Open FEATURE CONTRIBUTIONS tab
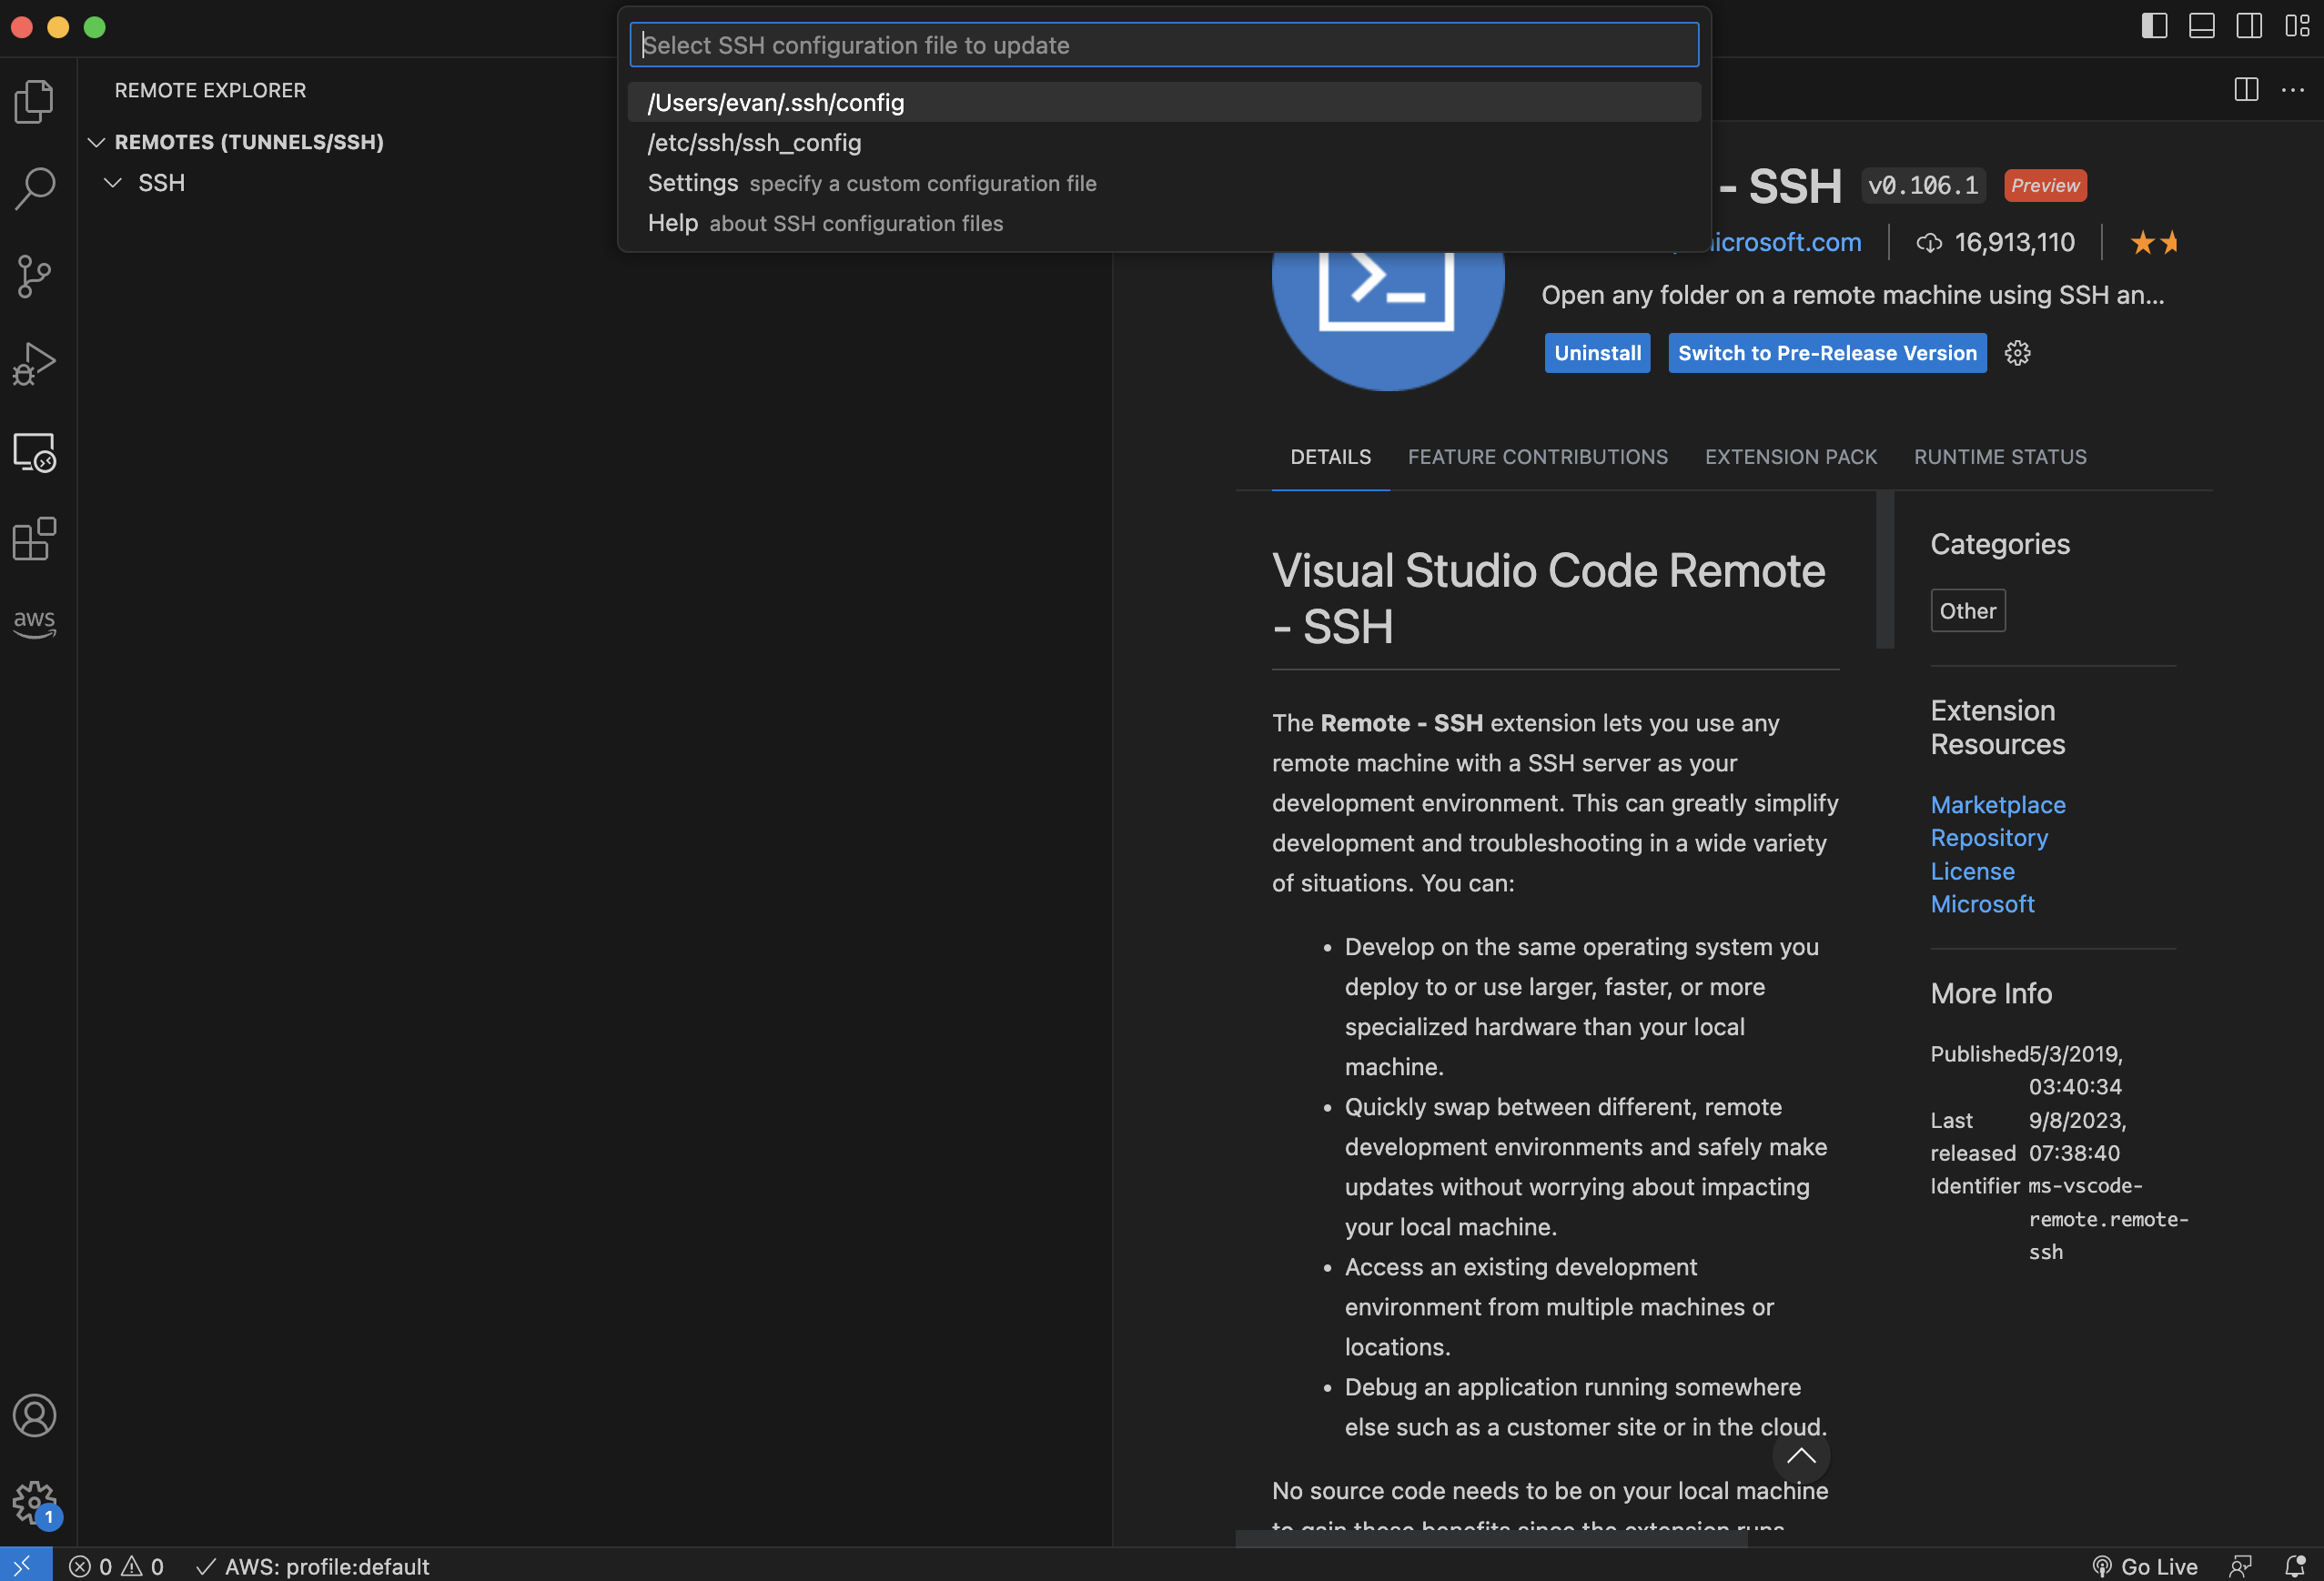 click(x=1537, y=457)
